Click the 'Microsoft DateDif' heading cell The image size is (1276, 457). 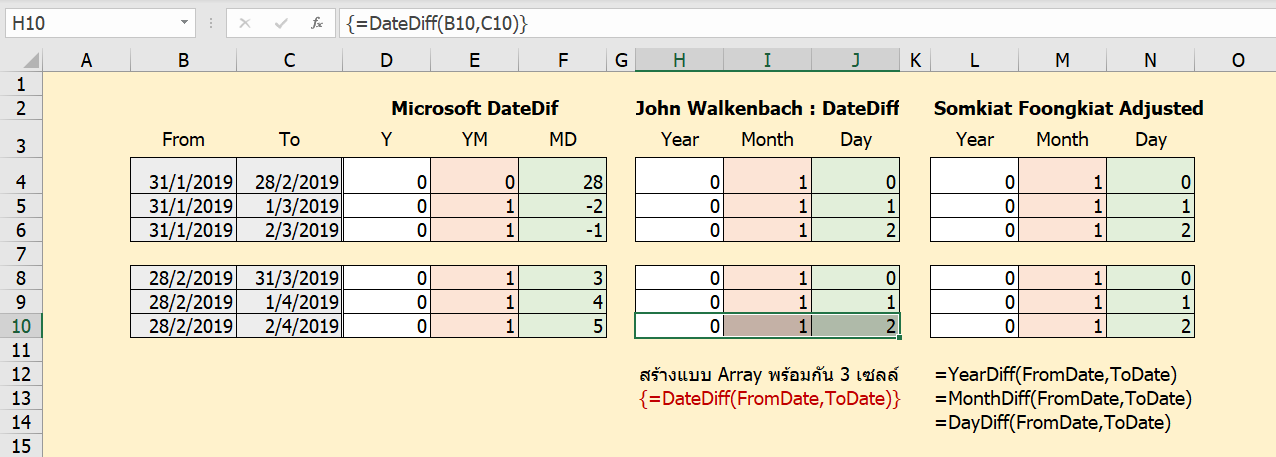pyautogui.click(x=474, y=108)
